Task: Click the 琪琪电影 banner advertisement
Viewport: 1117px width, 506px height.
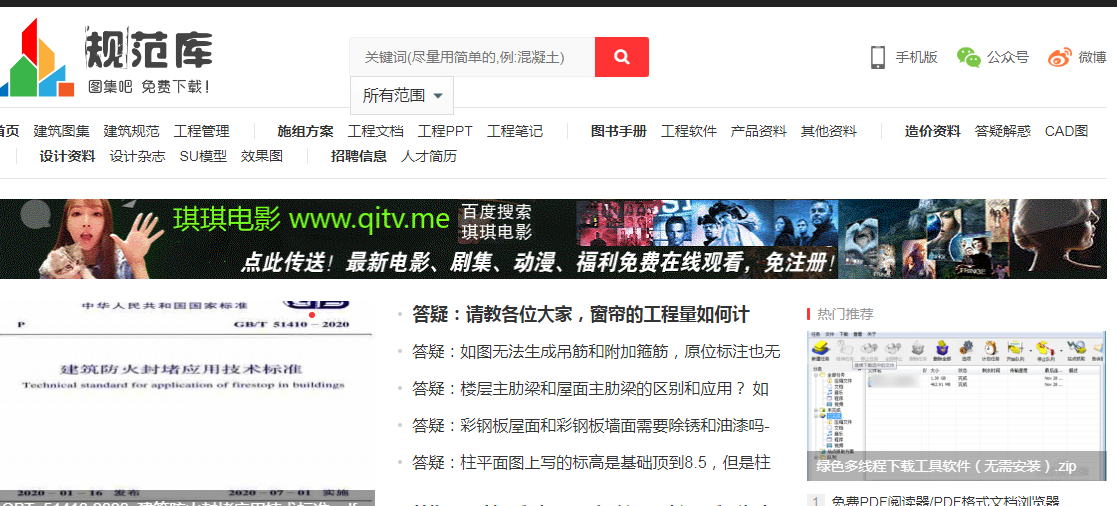Action: point(554,239)
